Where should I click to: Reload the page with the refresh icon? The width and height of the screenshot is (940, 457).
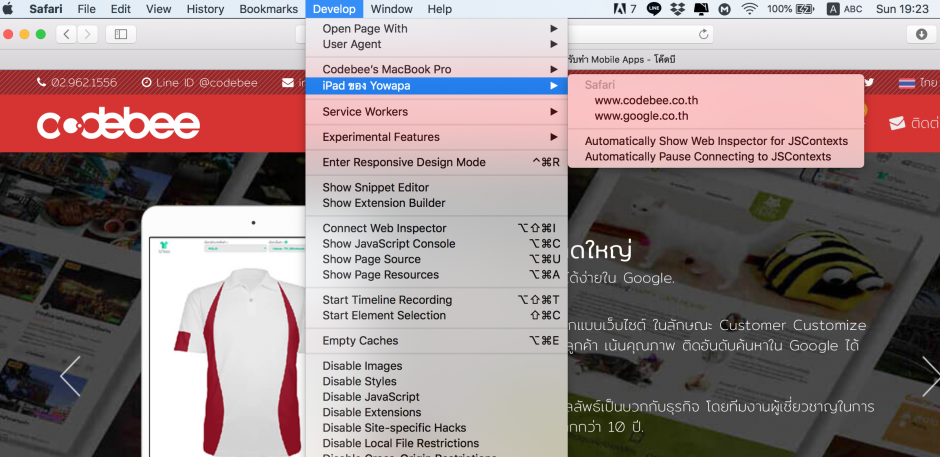704,34
